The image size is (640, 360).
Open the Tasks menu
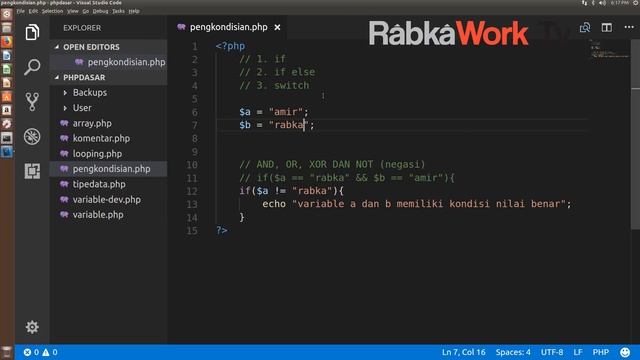tap(118, 11)
